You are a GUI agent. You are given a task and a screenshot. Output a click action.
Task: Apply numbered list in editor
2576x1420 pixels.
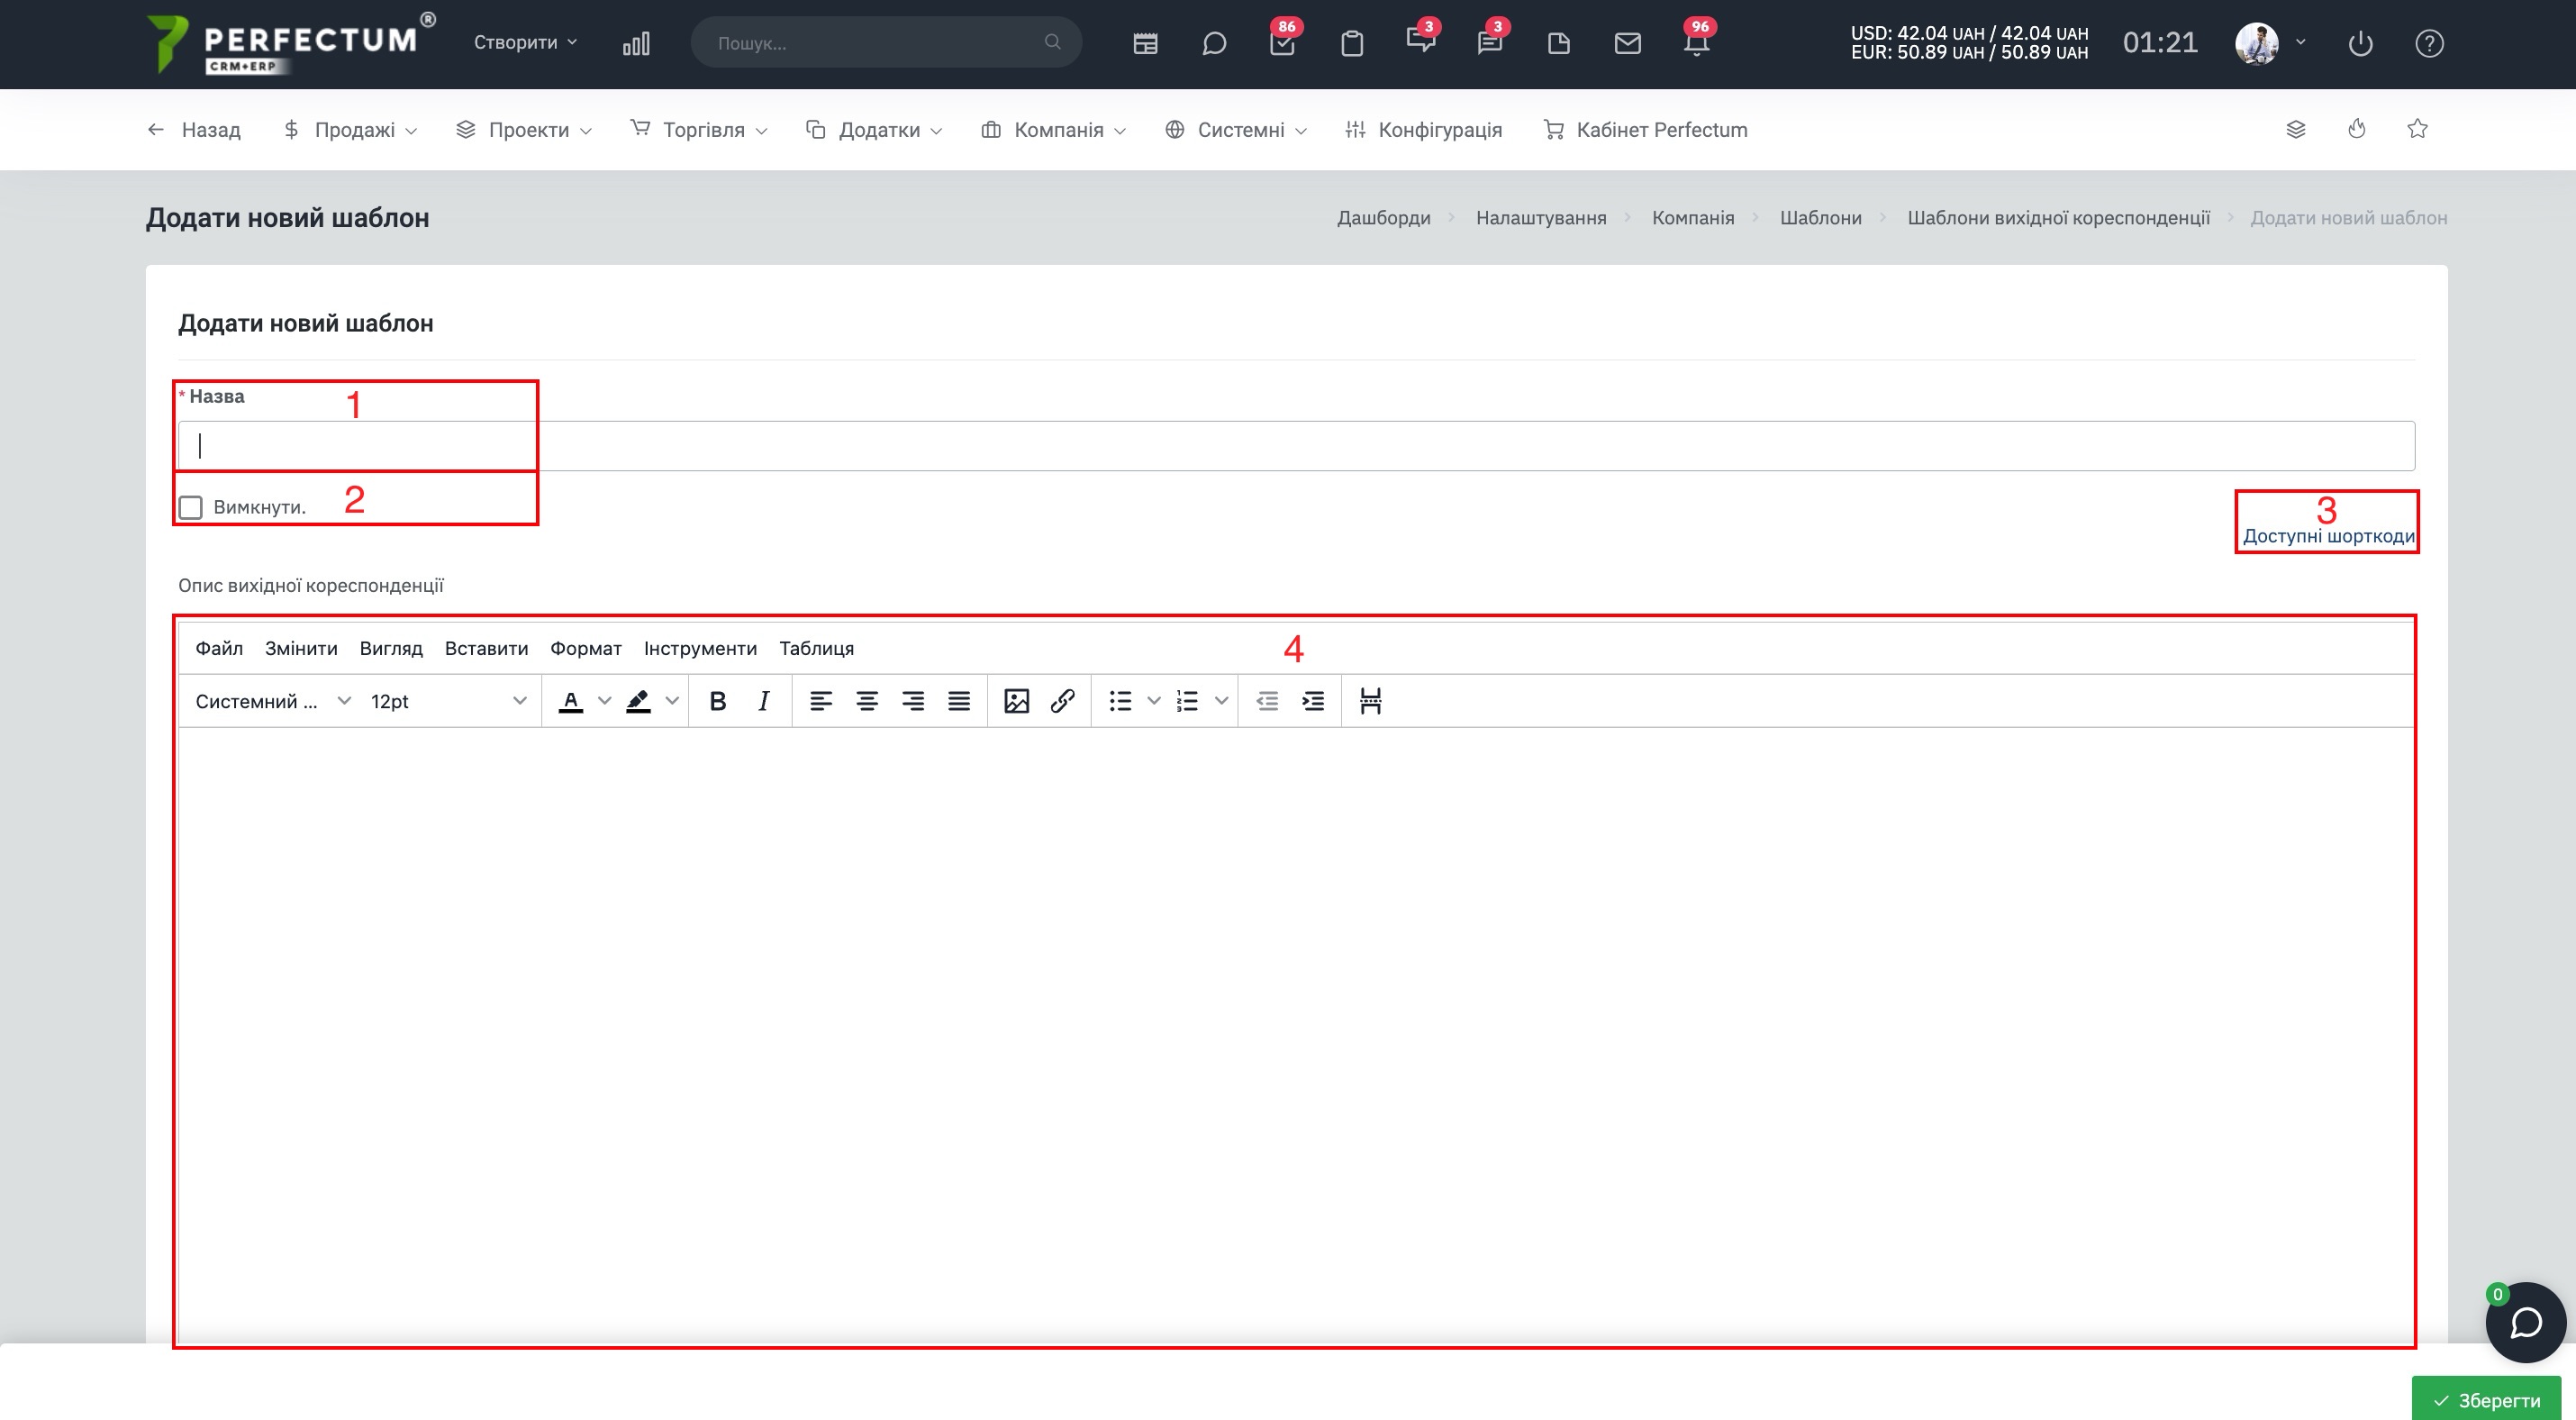click(1188, 701)
